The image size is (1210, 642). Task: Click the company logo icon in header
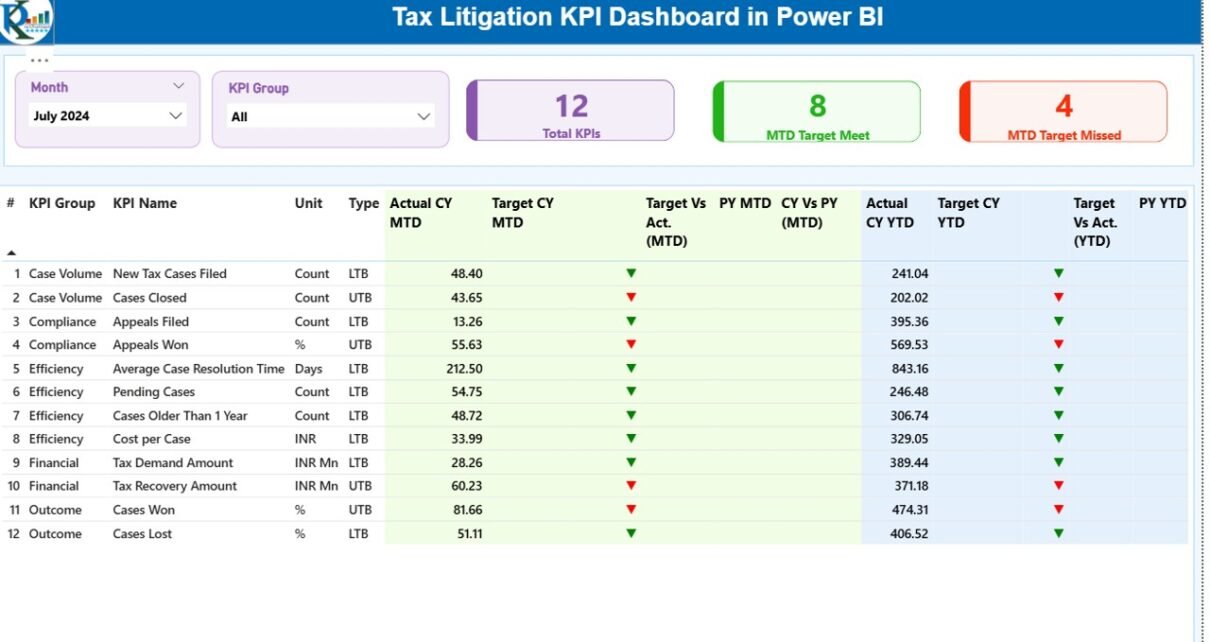tap(26, 20)
